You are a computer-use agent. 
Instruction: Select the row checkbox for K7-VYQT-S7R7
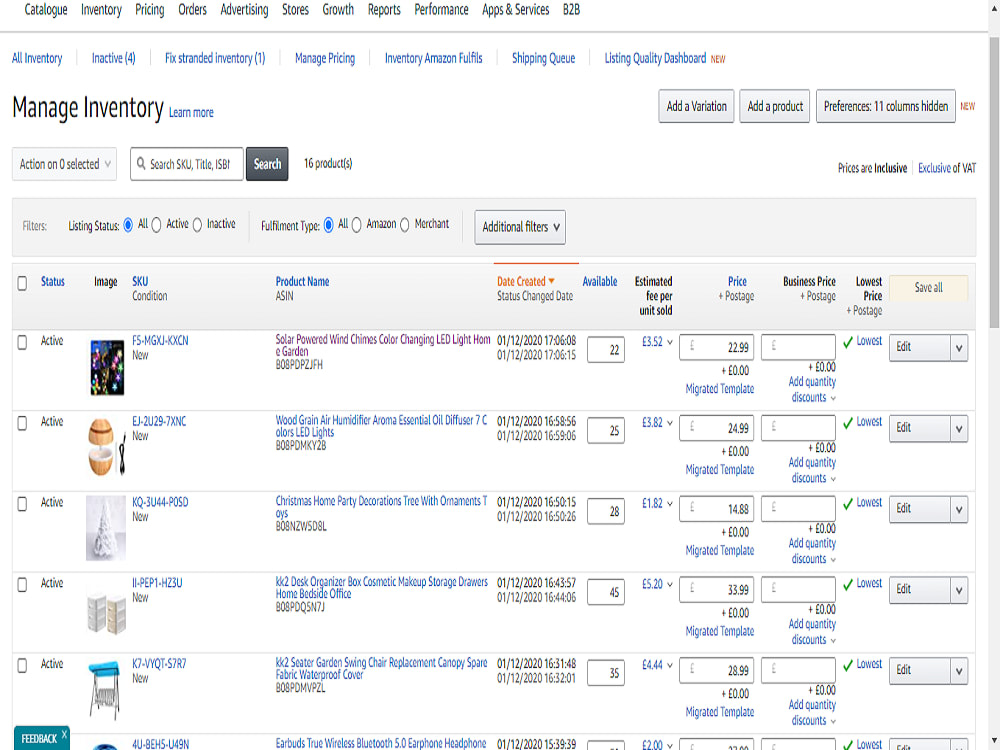coord(22,666)
